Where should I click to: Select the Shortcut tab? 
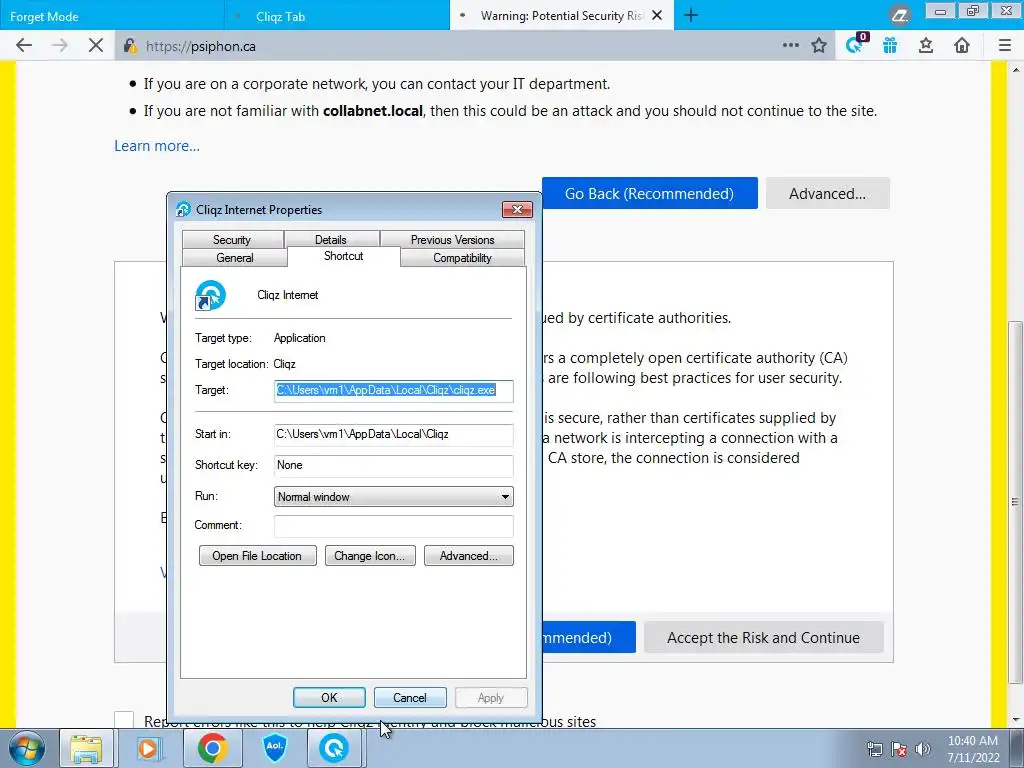(x=344, y=256)
